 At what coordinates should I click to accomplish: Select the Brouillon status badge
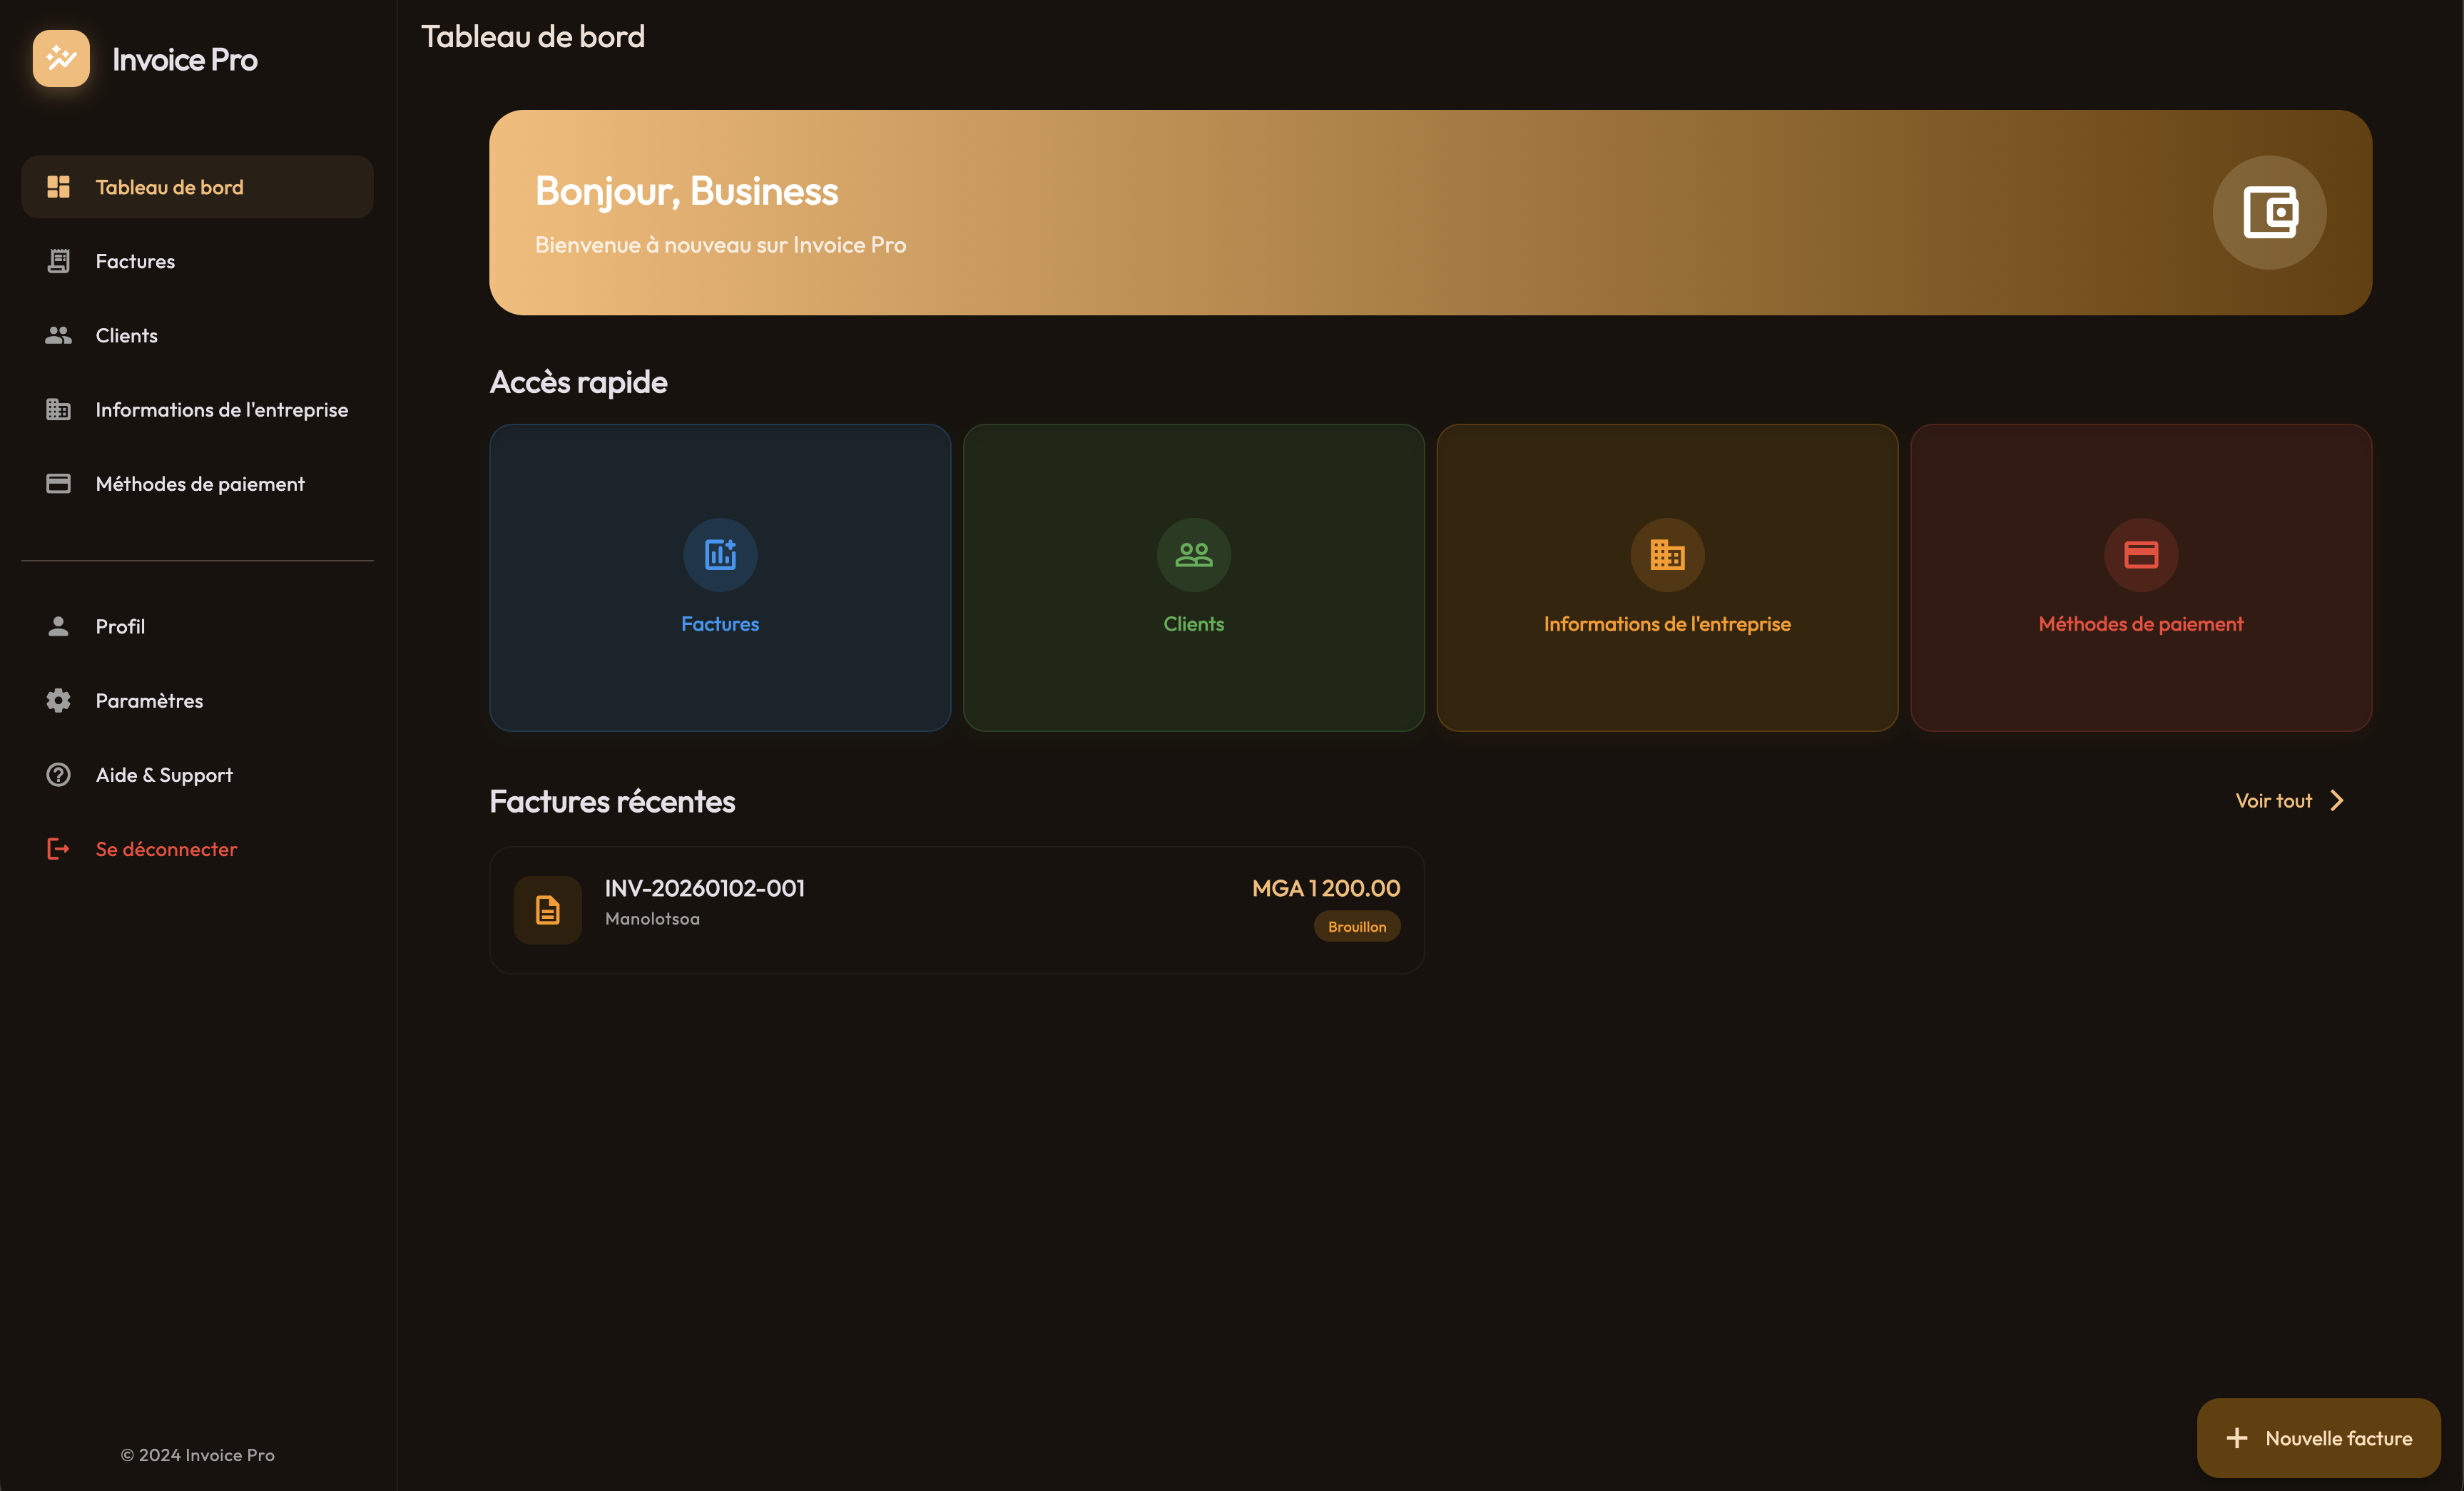click(x=1356, y=926)
